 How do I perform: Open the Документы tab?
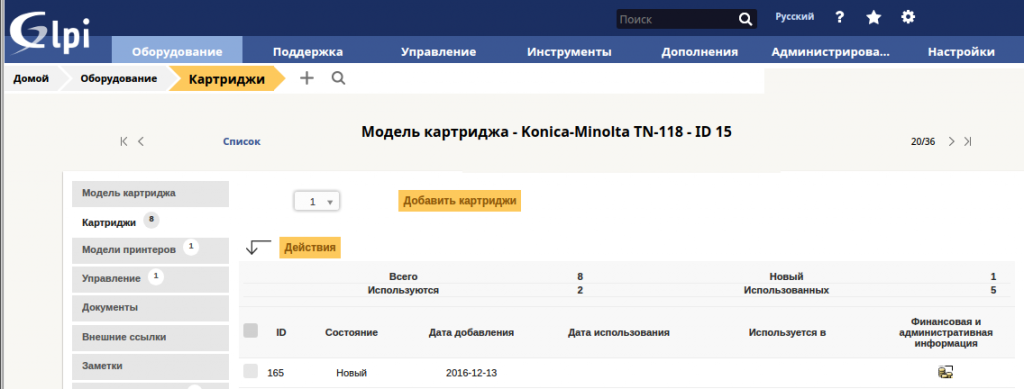(x=150, y=307)
